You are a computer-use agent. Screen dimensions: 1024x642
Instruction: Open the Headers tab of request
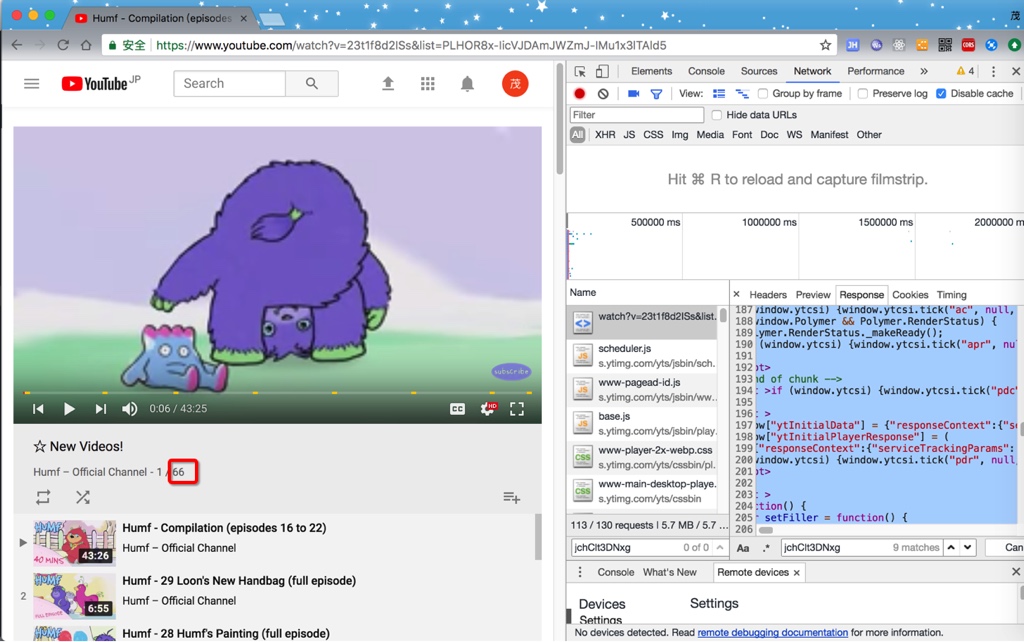click(x=768, y=295)
